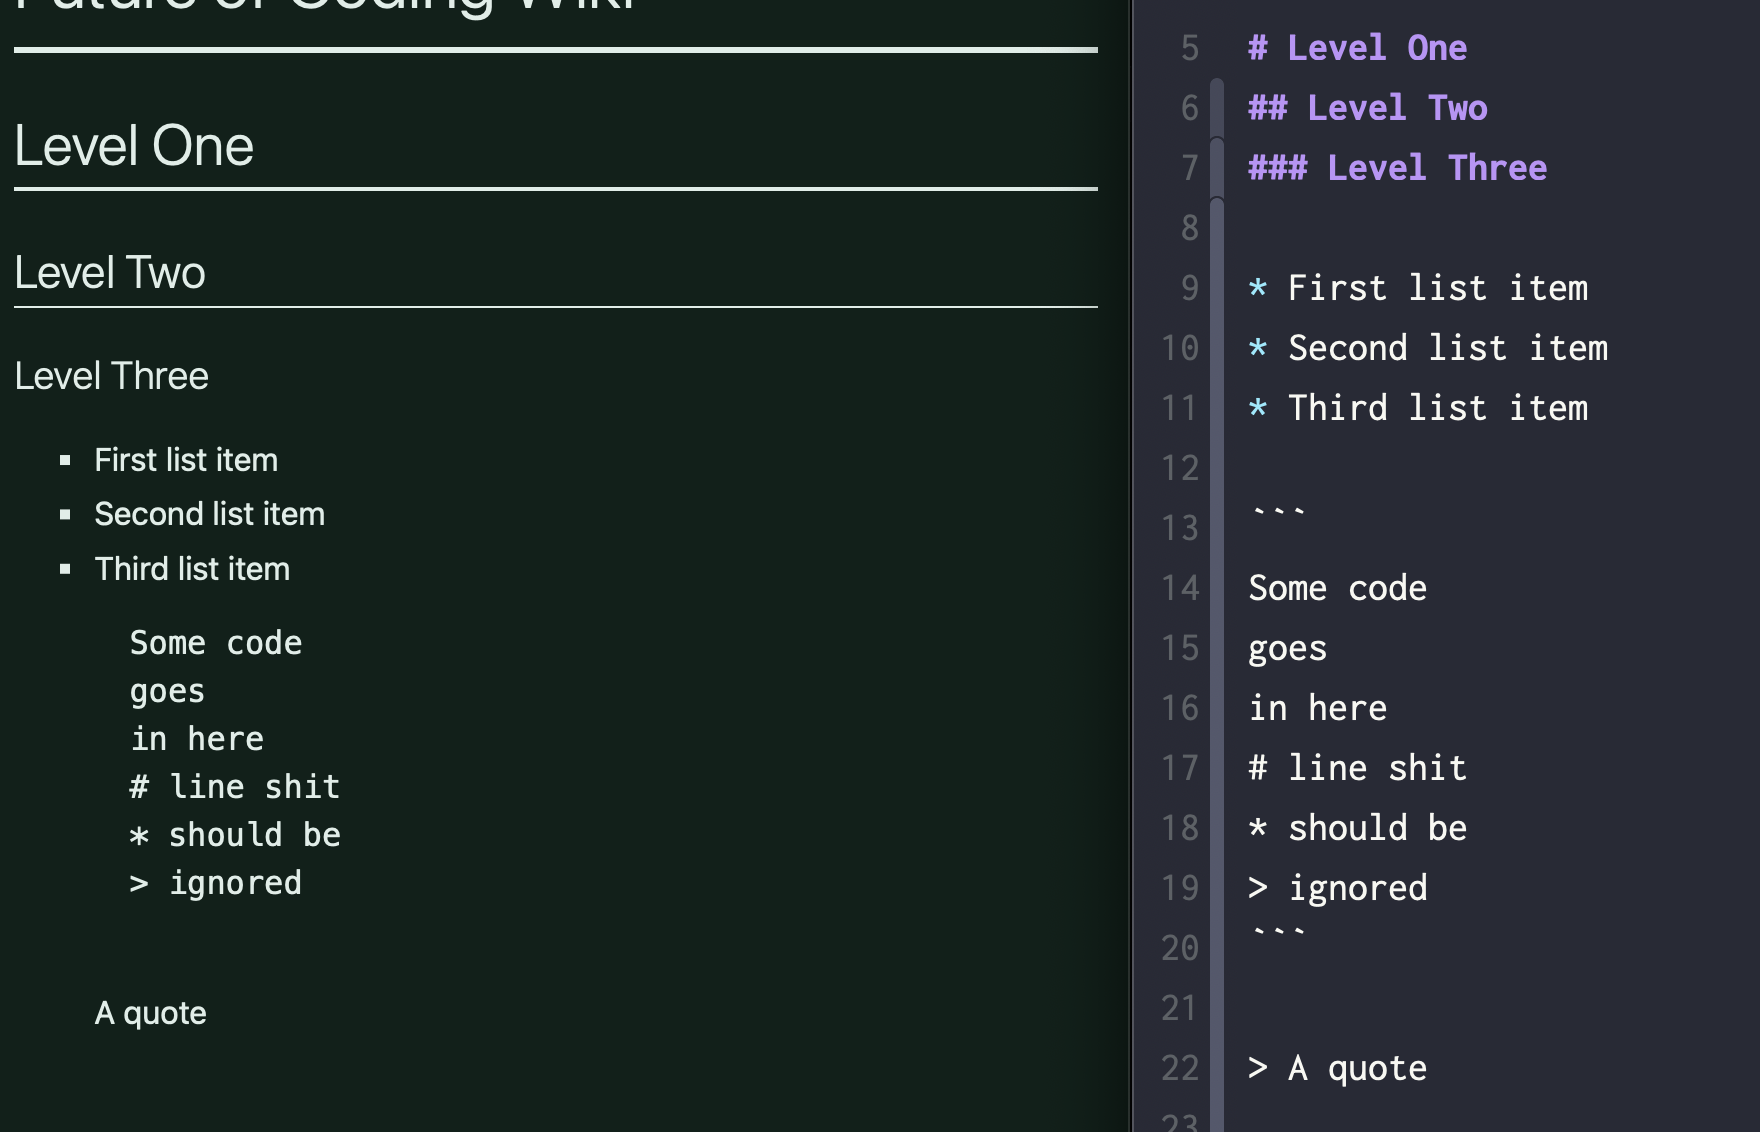Click line number 22 in editor gutter

(x=1180, y=1068)
